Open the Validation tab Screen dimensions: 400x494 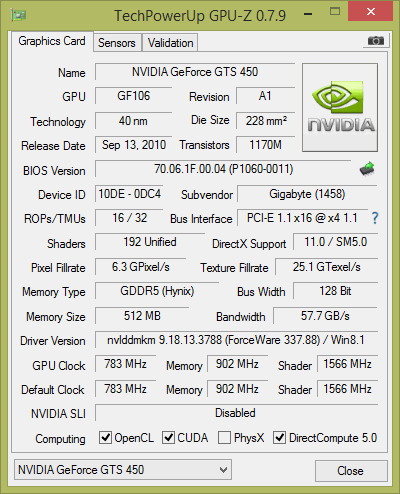pos(170,43)
